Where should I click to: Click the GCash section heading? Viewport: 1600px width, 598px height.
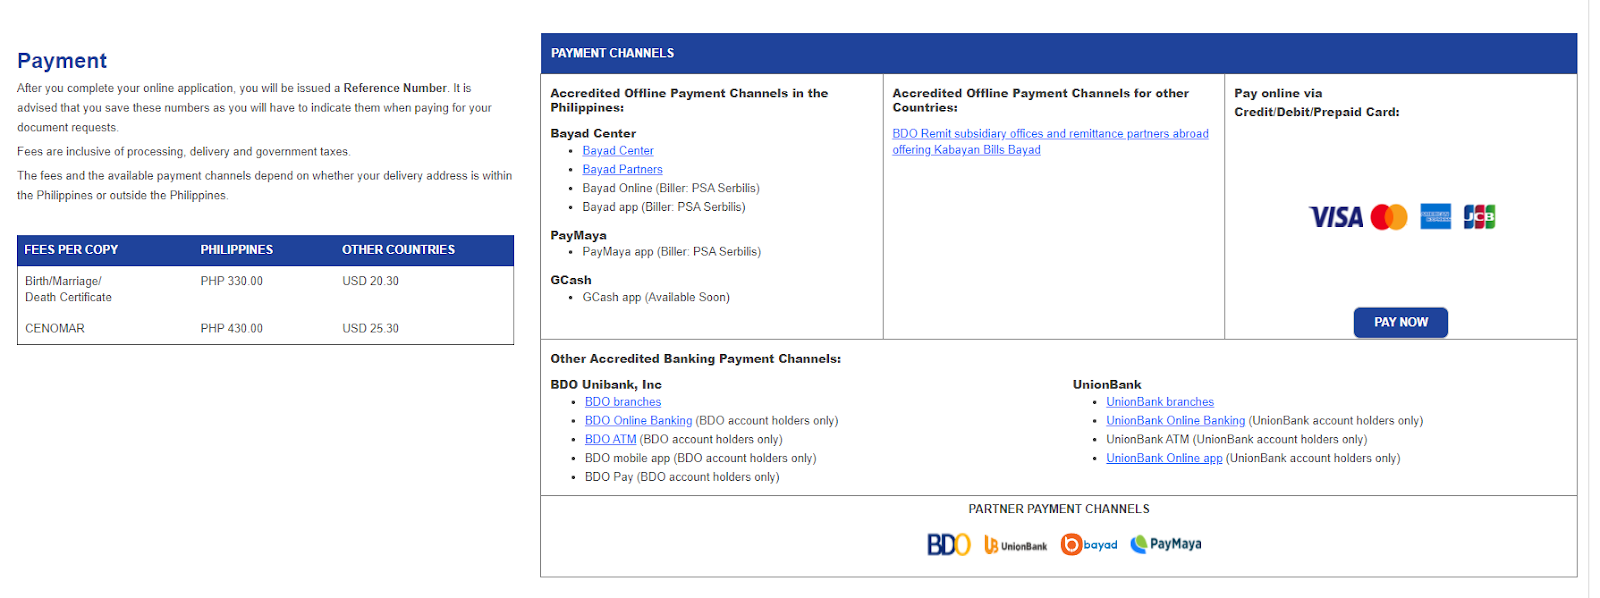point(571,280)
